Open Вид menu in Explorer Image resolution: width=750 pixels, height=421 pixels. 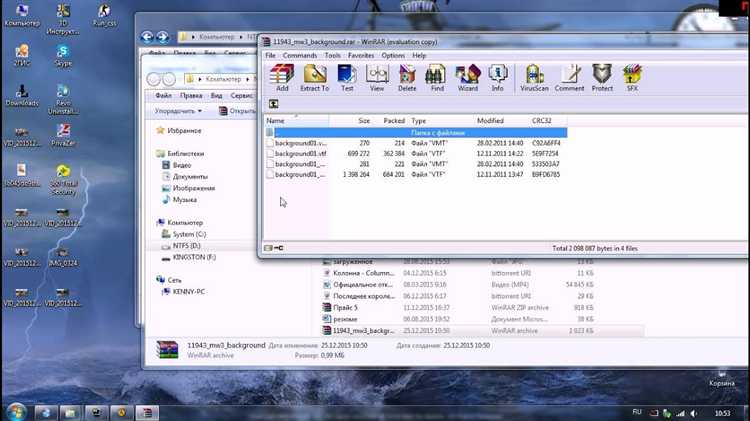click(x=216, y=96)
